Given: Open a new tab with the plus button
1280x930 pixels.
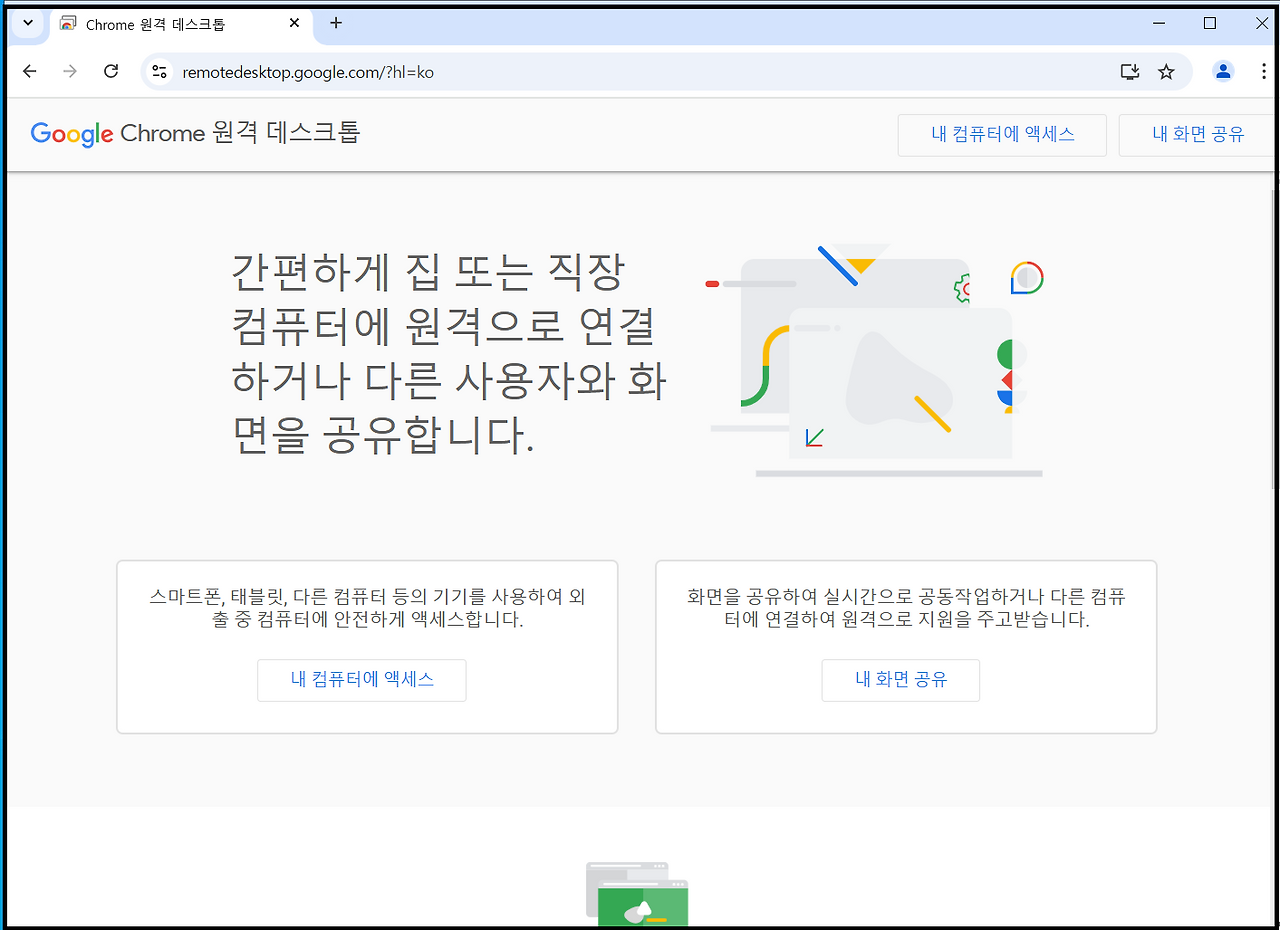Looking at the screenshot, I should point(336,23).
